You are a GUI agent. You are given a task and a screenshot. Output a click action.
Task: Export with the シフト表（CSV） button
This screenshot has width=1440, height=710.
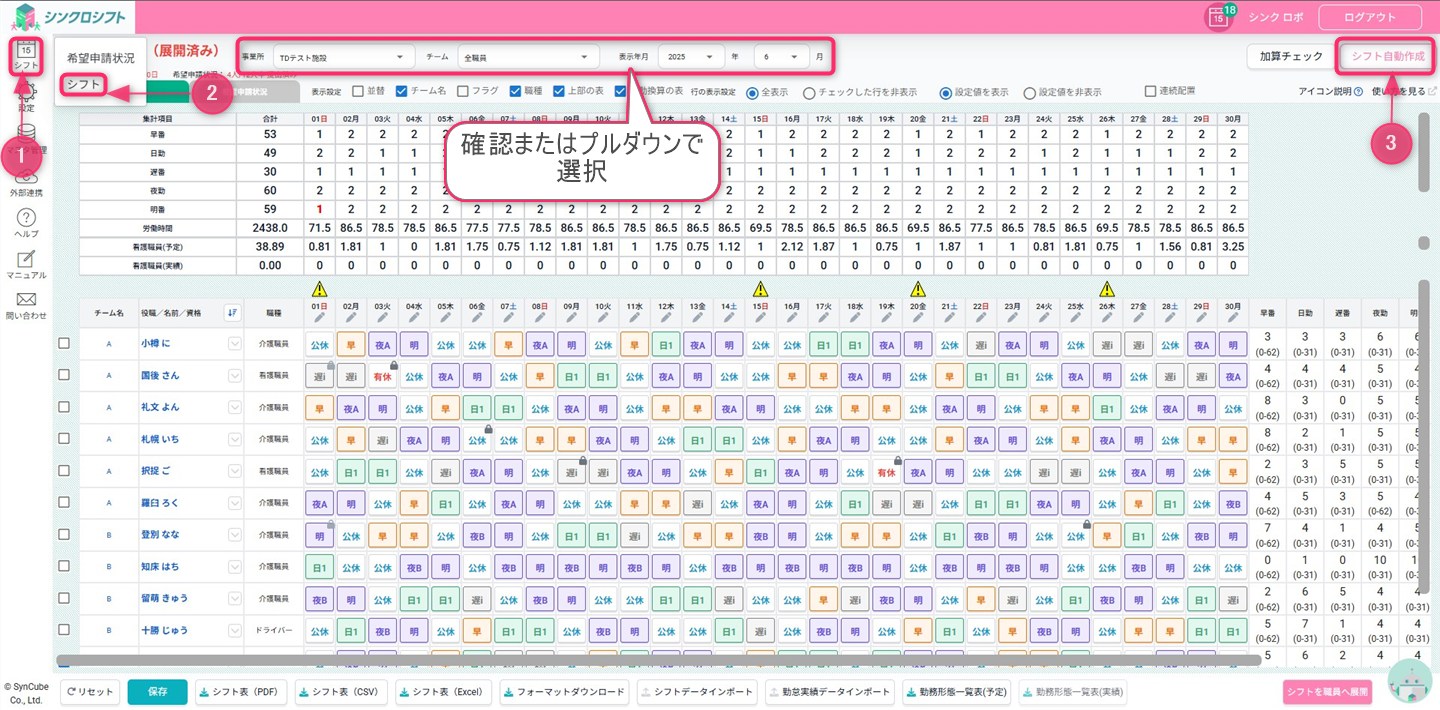(341, 692)
